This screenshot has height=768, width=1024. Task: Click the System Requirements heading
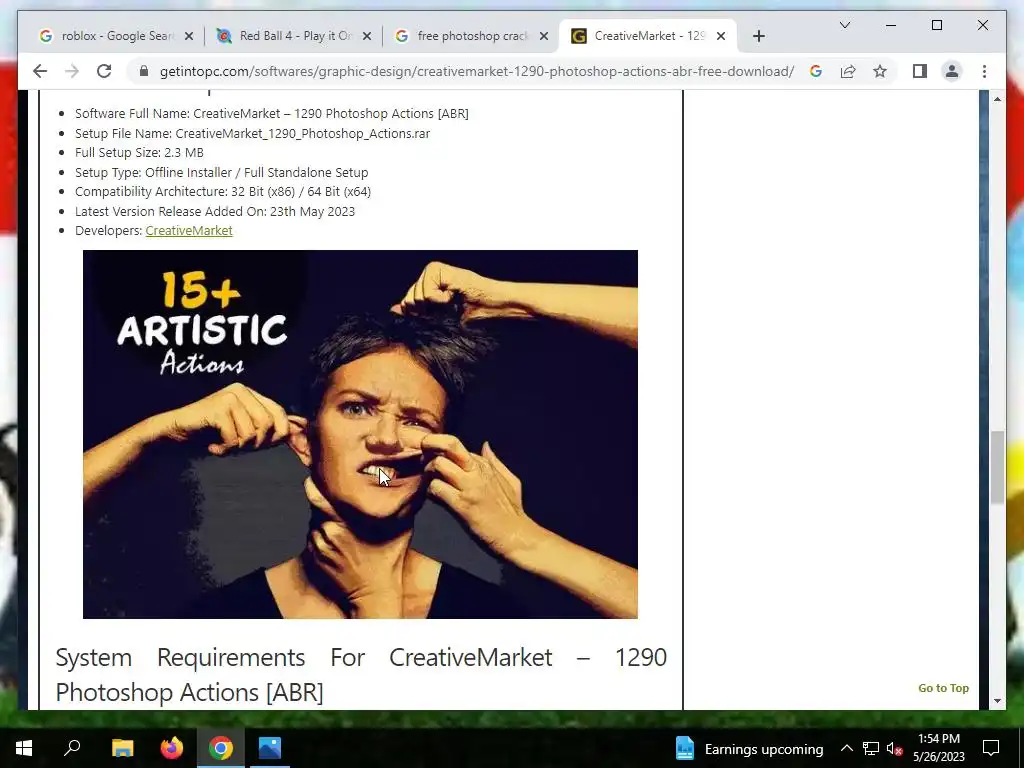click(361, 675)
